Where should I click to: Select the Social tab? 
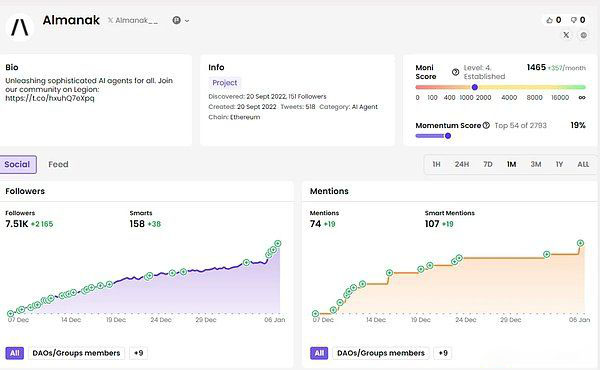(x=18, y=165)
